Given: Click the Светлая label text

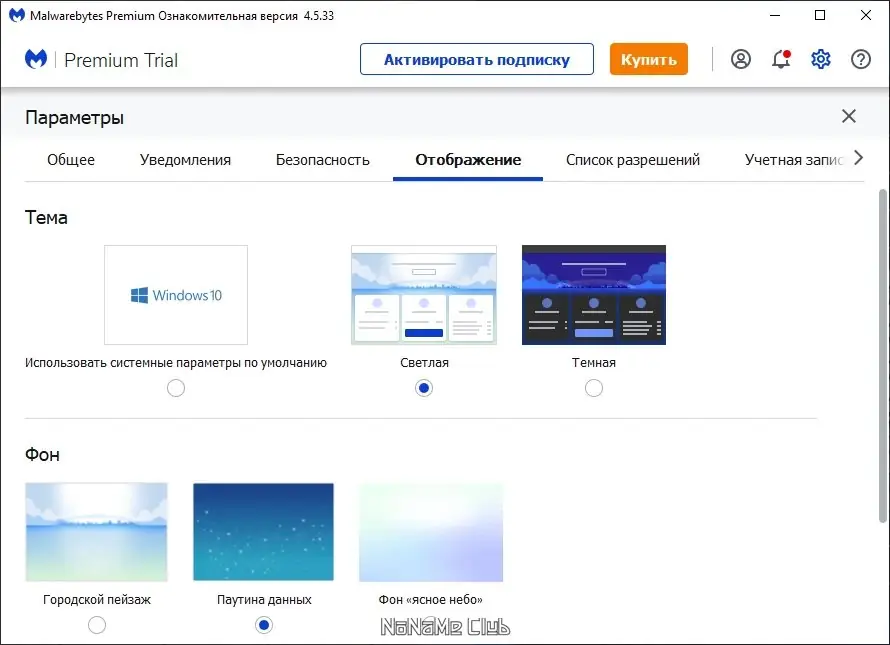Looking at the screenshot, I should click(424, 363).
